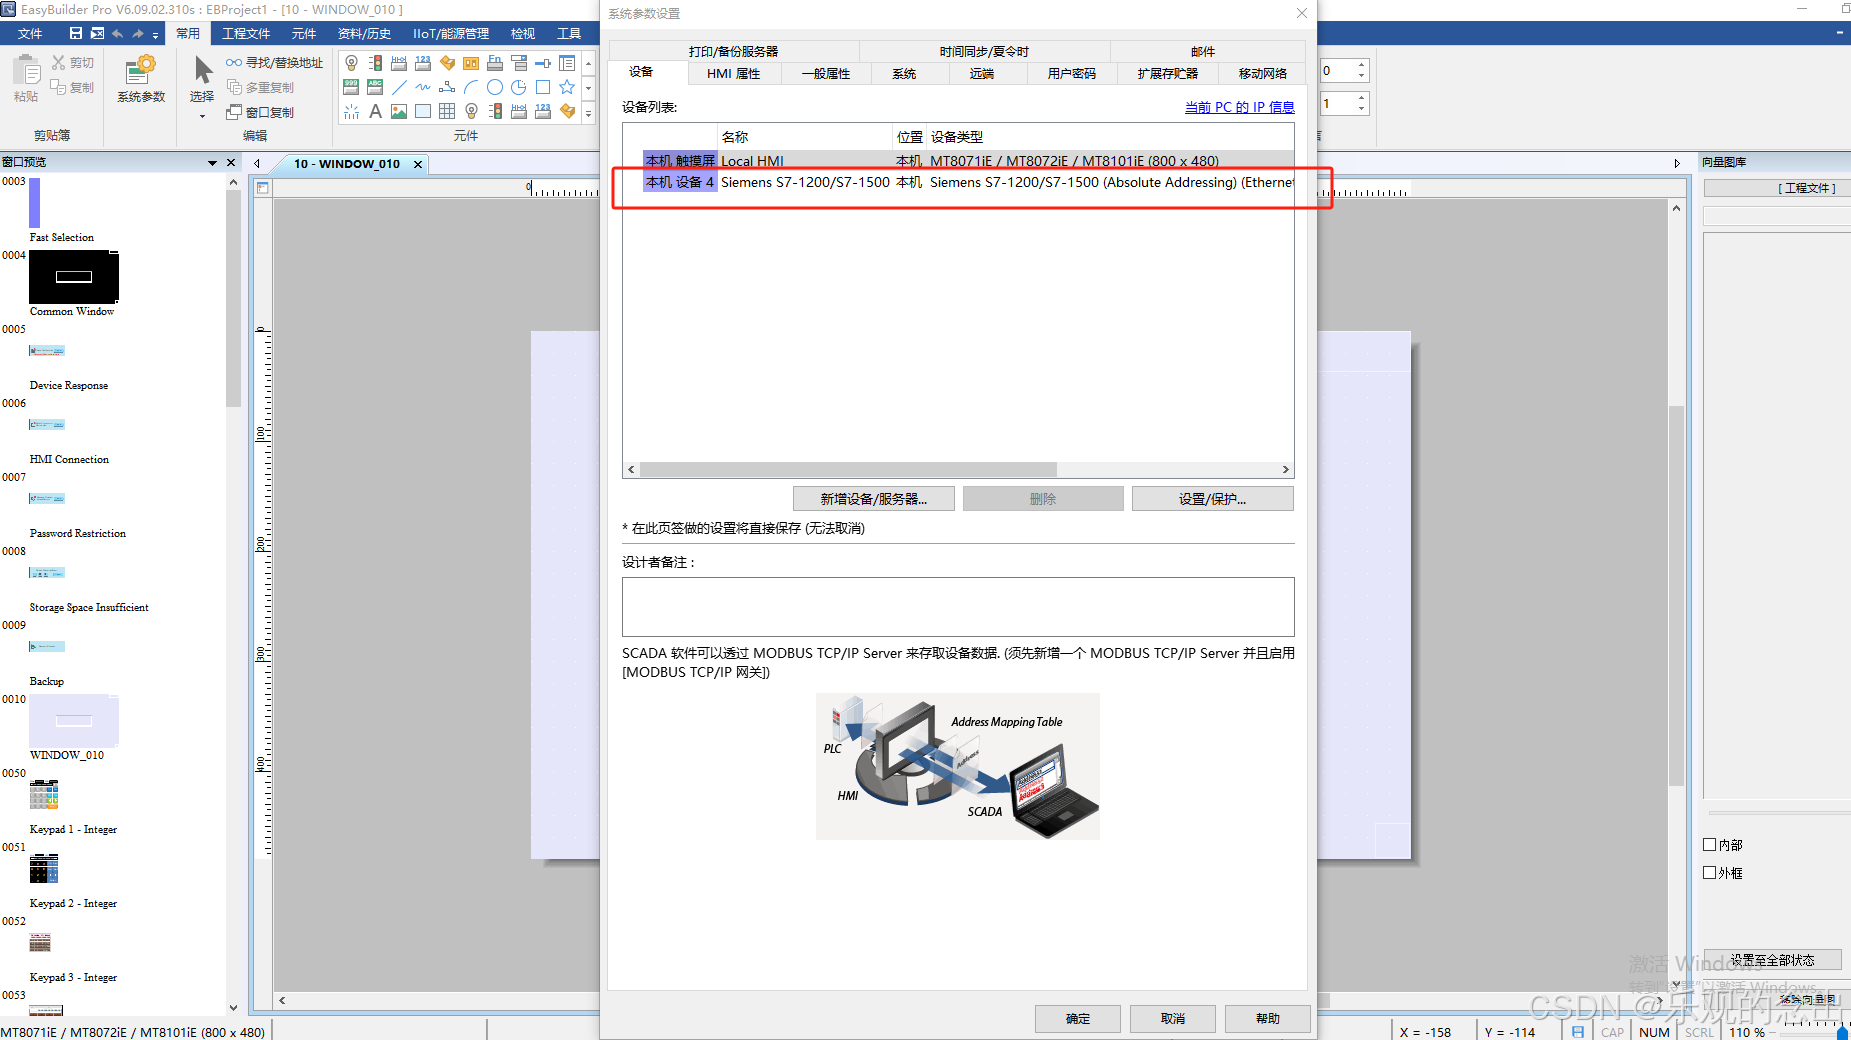Select the slider object icon in gallery
The image size is (1851, 1040).
point(543,63)
